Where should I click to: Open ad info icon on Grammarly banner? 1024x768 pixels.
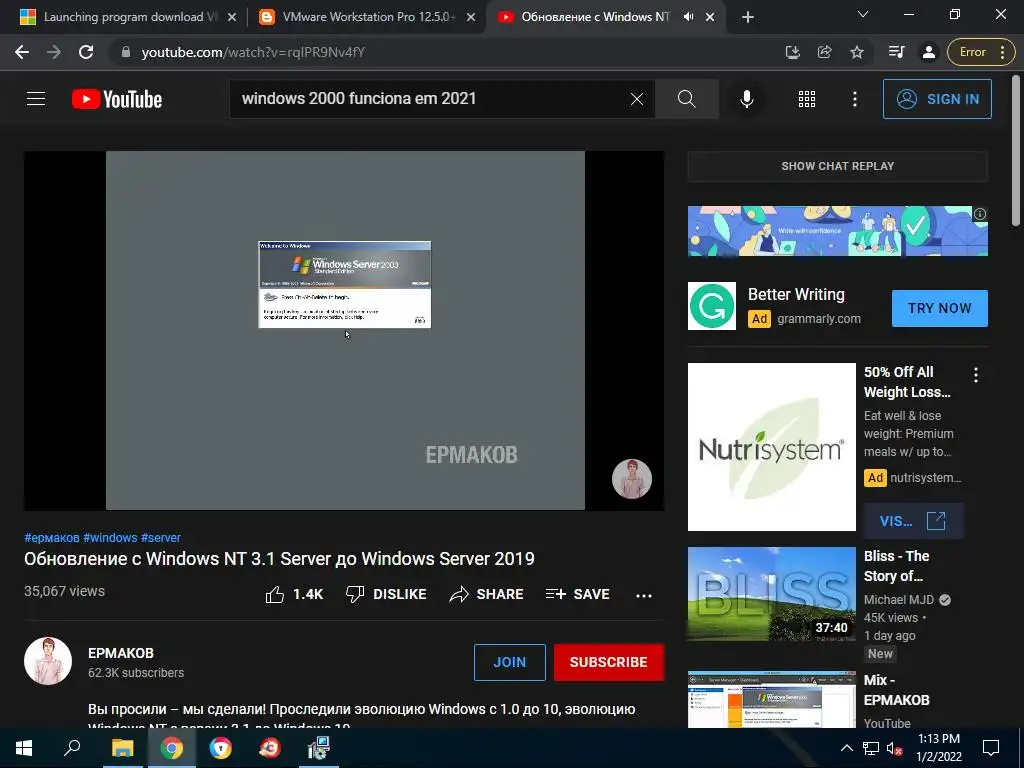coord(980,214)
